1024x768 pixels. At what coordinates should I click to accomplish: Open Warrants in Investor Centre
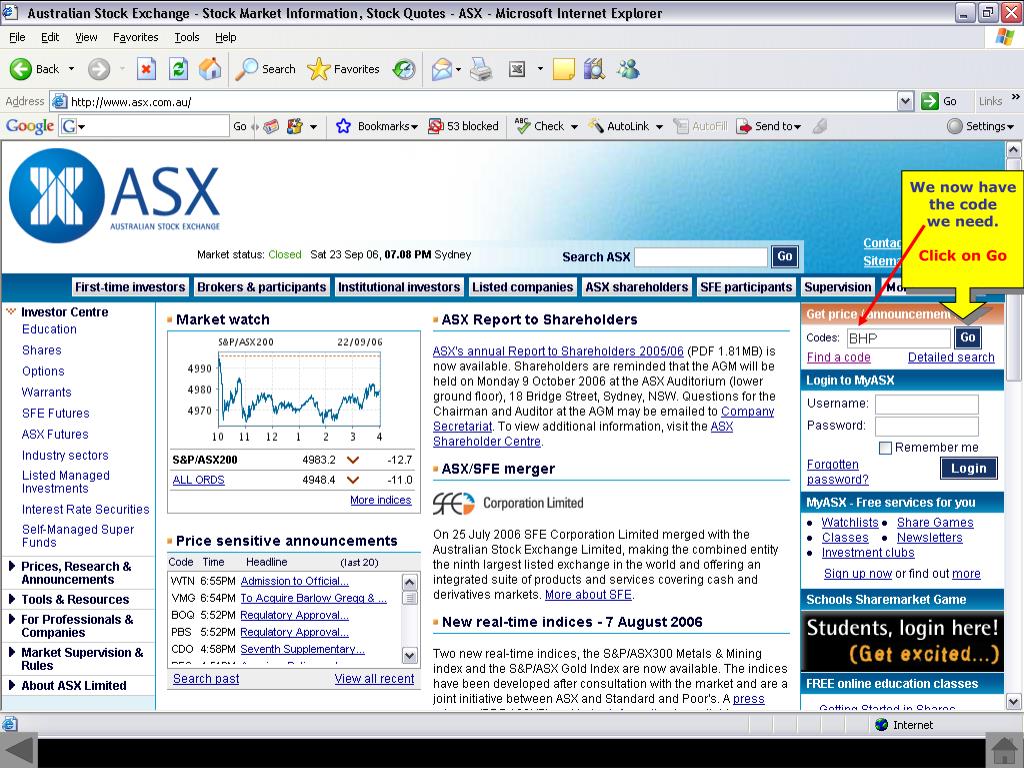point(46,392)
